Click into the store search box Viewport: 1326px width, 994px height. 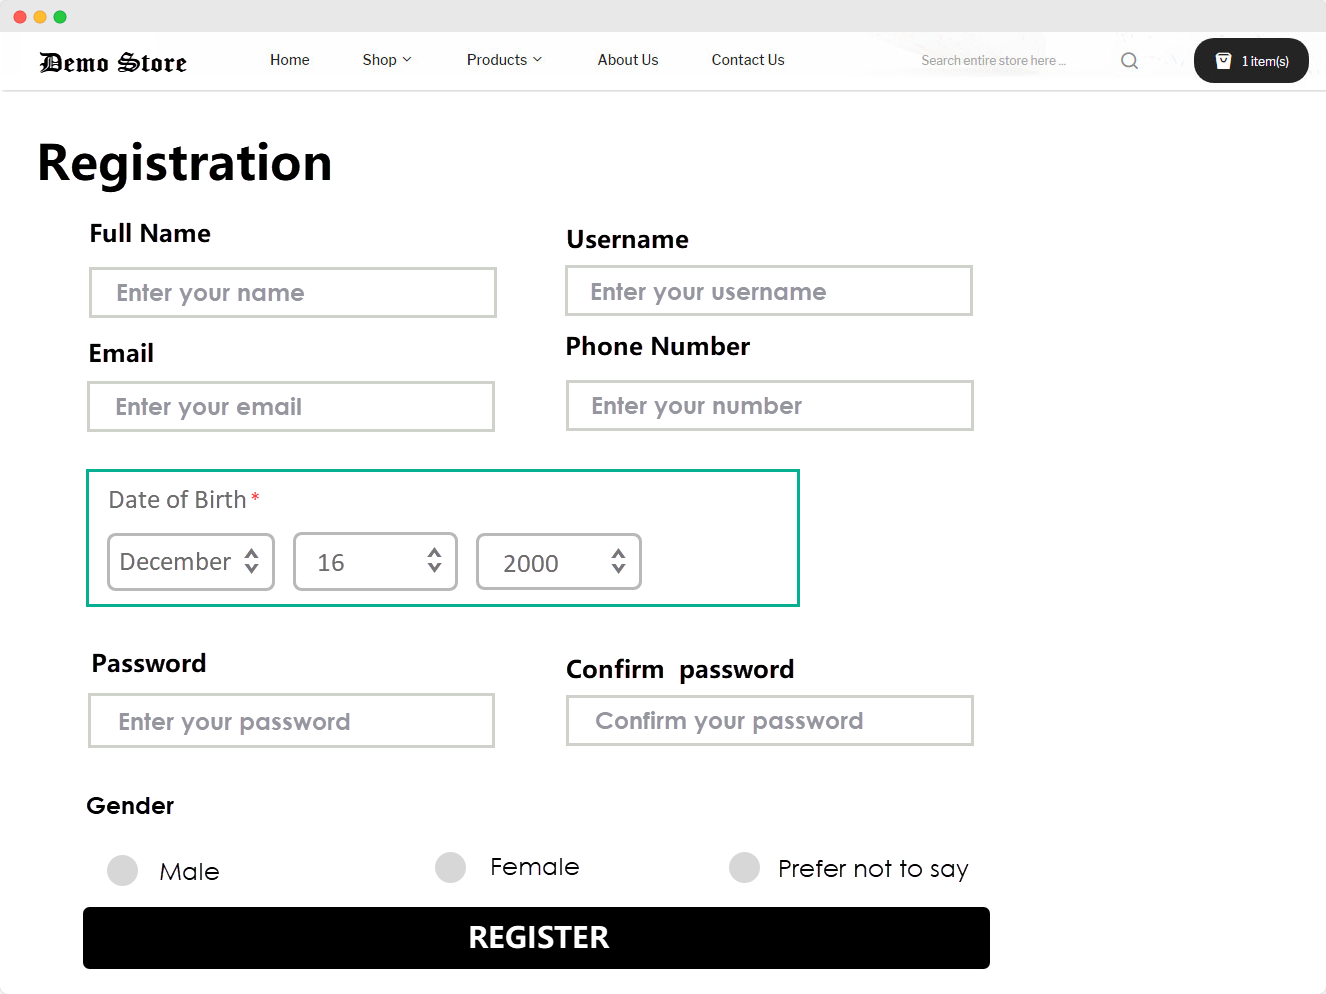[x=1000, y=61]
